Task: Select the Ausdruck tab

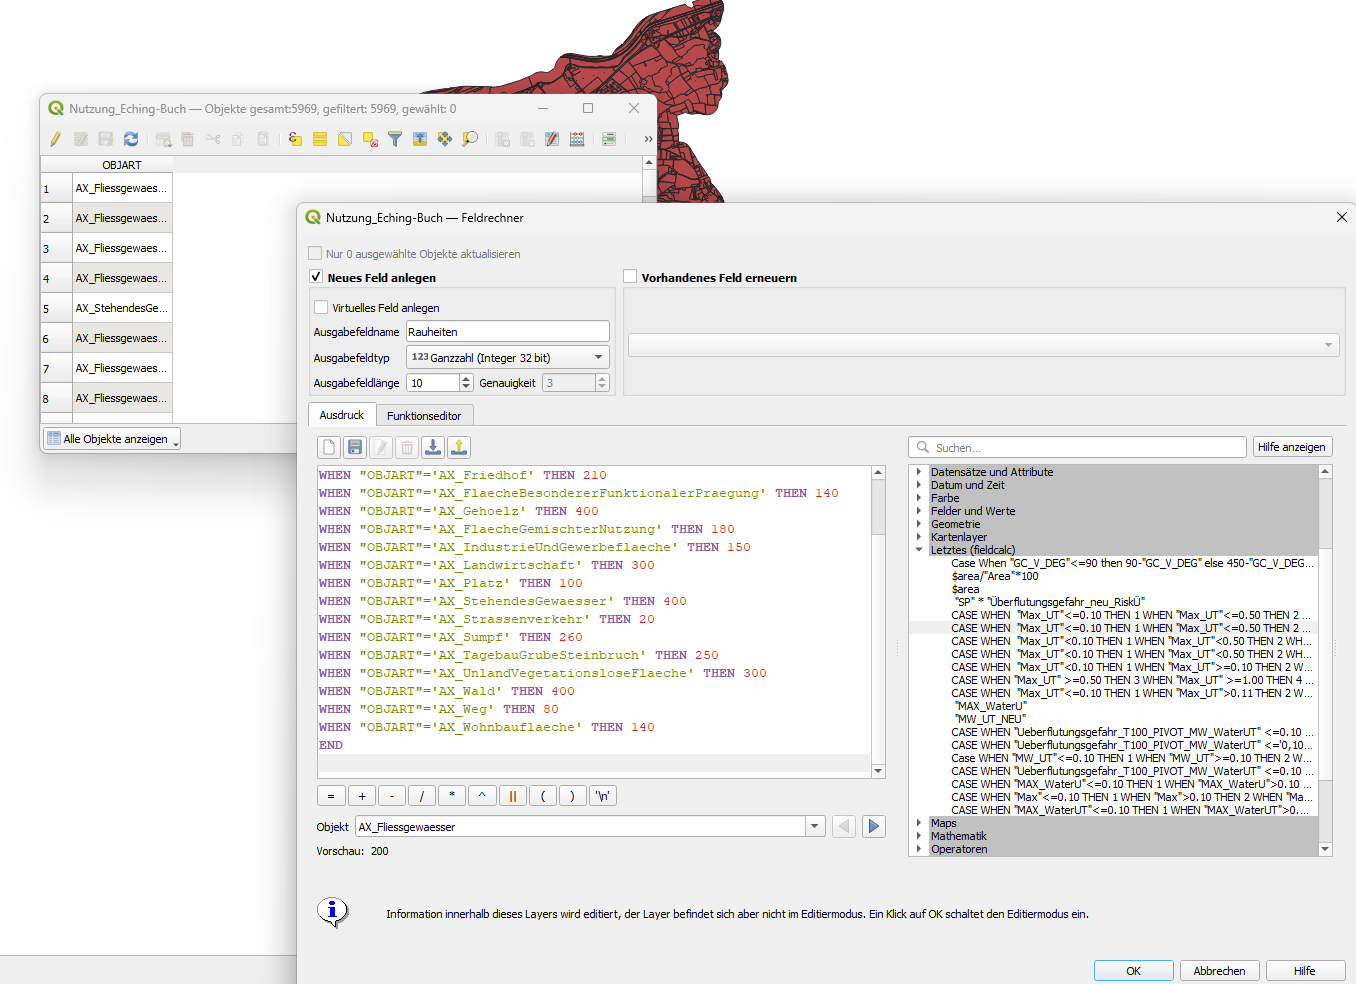Action: pyautogui.click(x=342, y=415)
